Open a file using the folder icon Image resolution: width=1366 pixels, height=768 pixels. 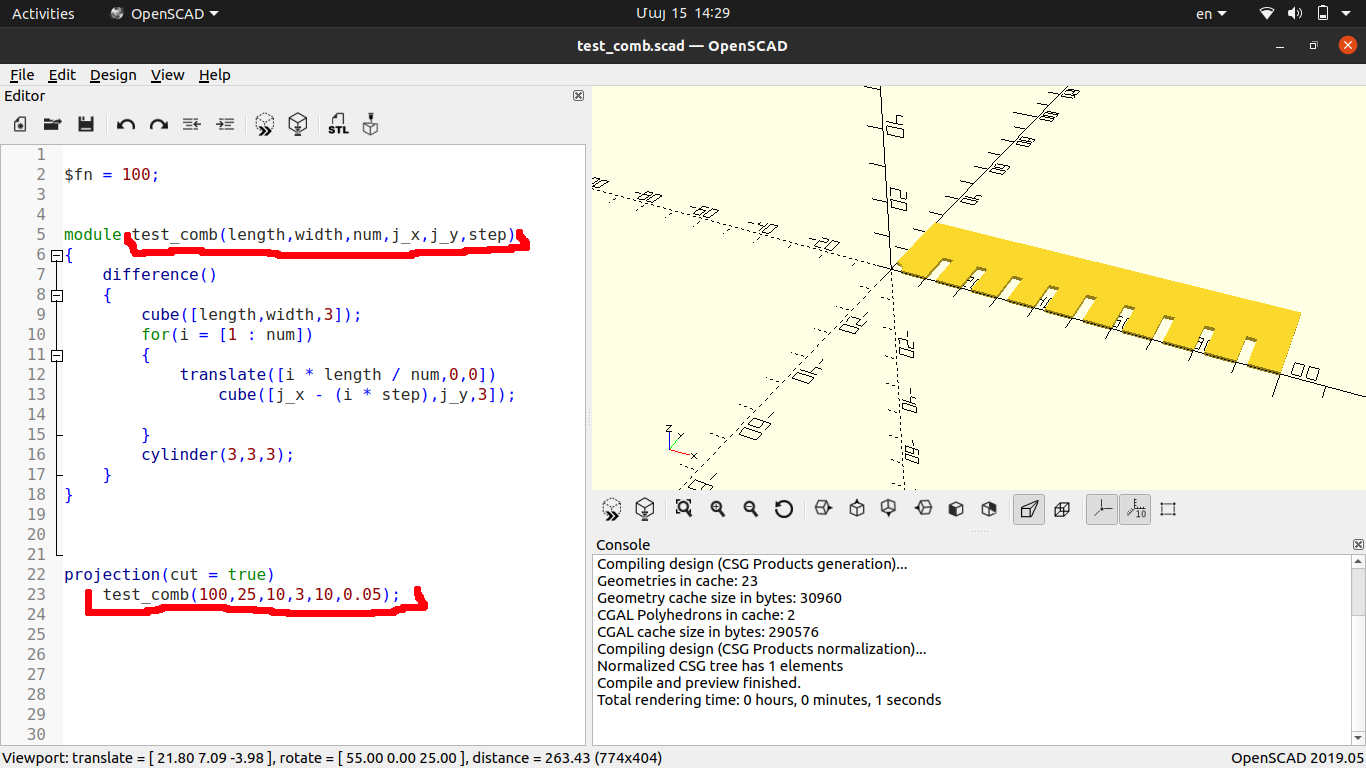pos(52,125)
